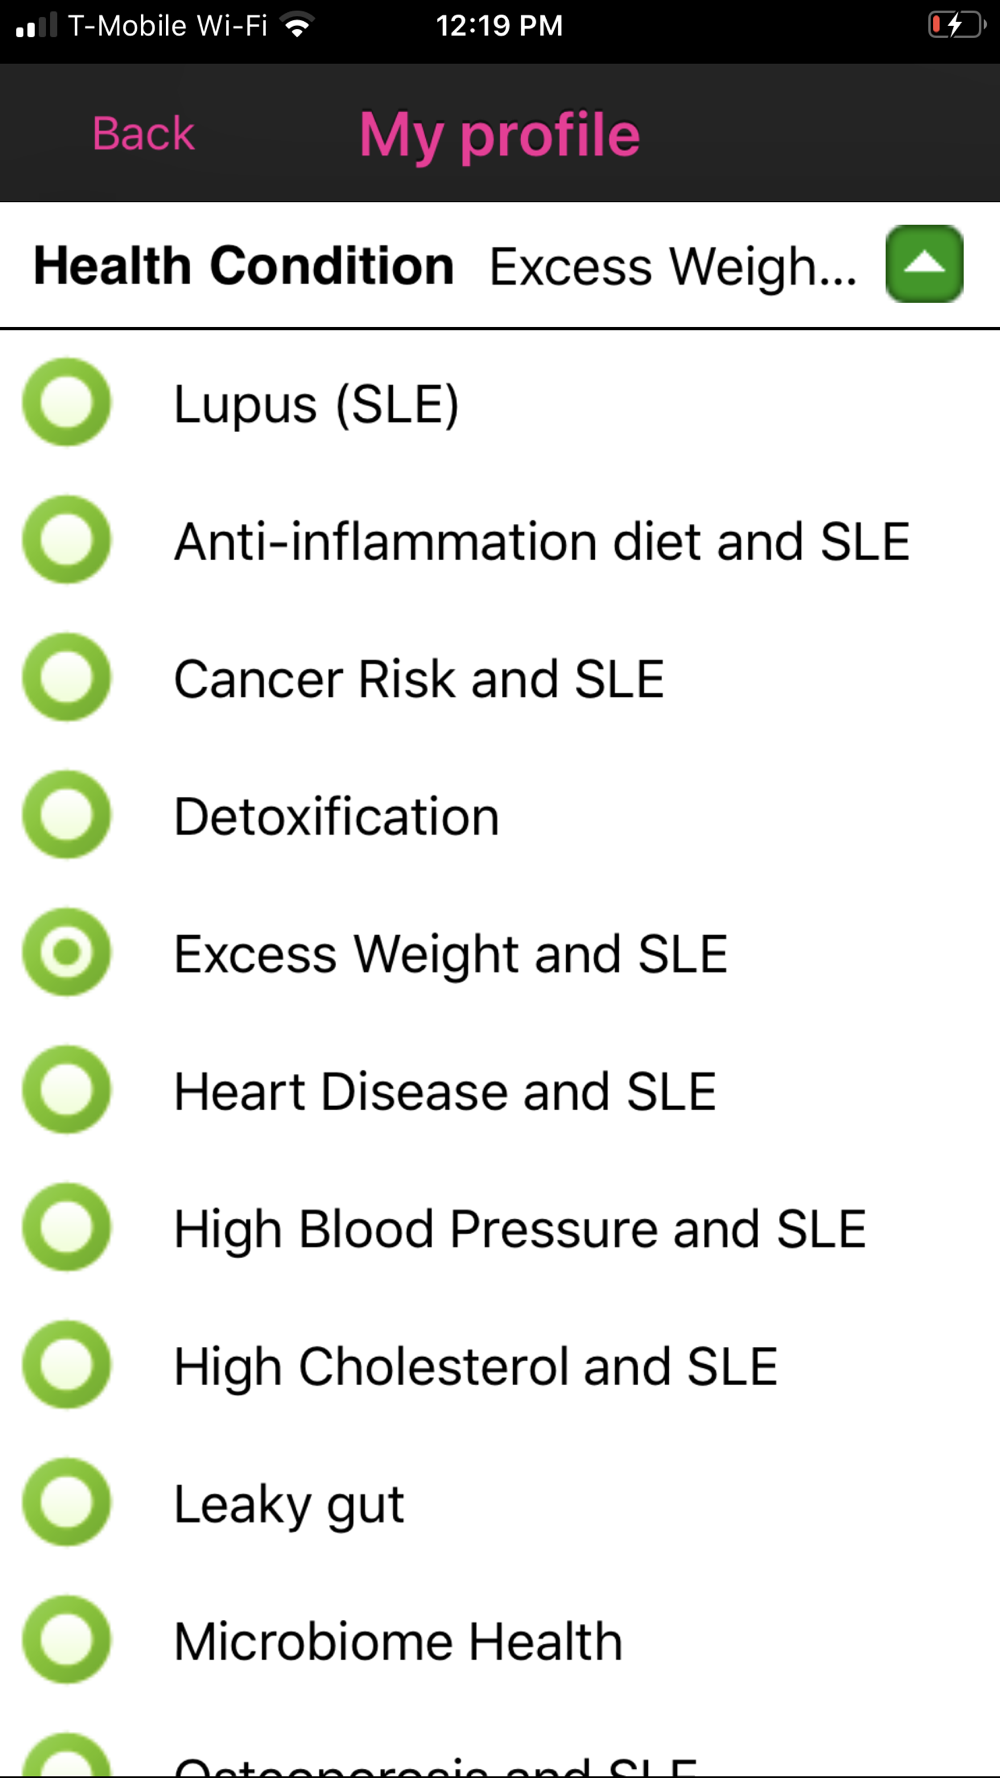The height and width of the screenshot is (1778, 1000).
Task: Tap the My profile title
Action: click(500, 135)
